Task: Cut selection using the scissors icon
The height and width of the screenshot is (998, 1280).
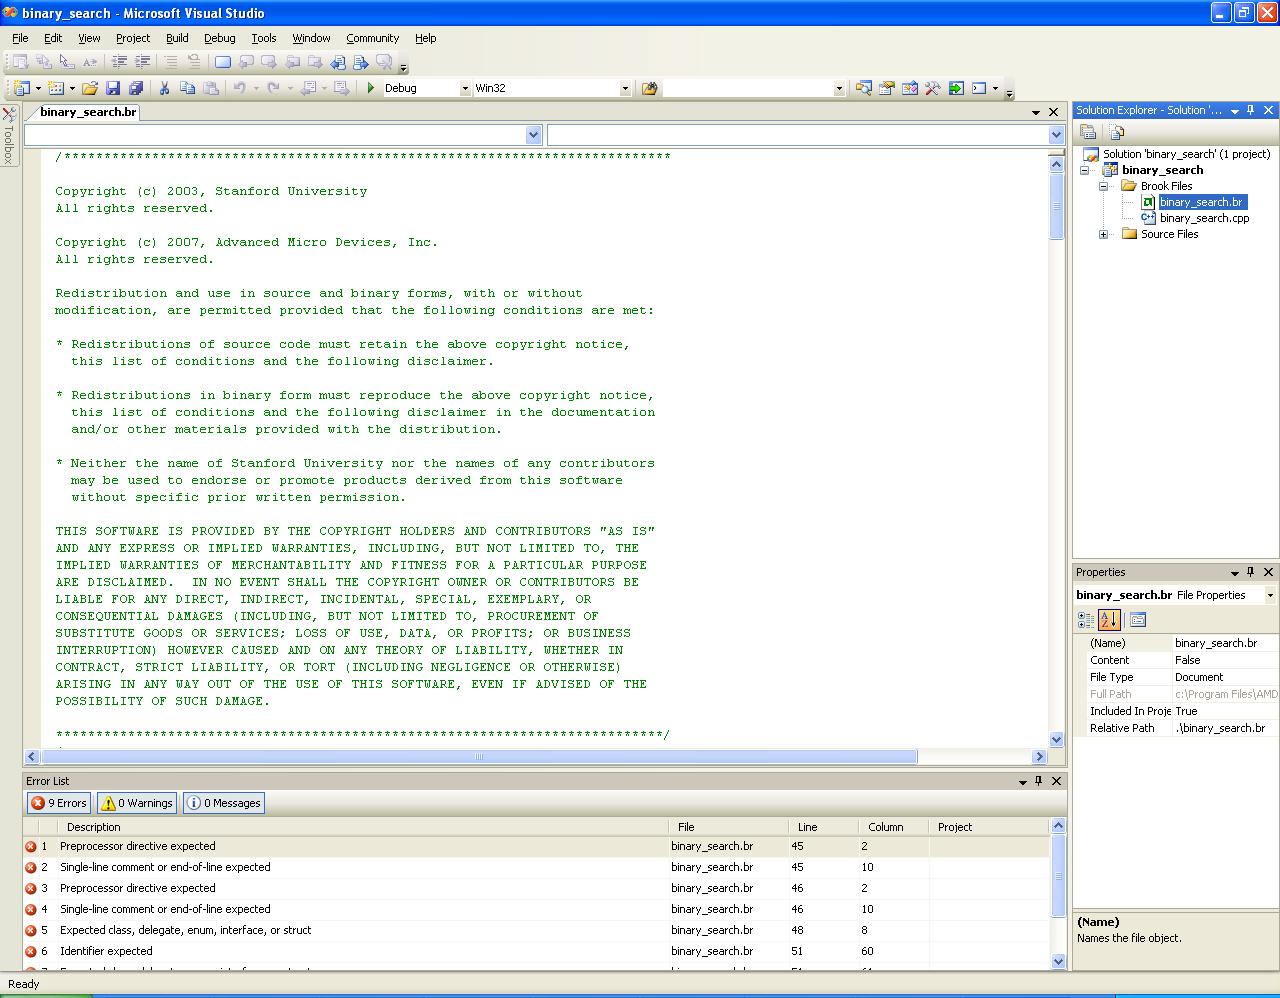Action: pos(164,88)
